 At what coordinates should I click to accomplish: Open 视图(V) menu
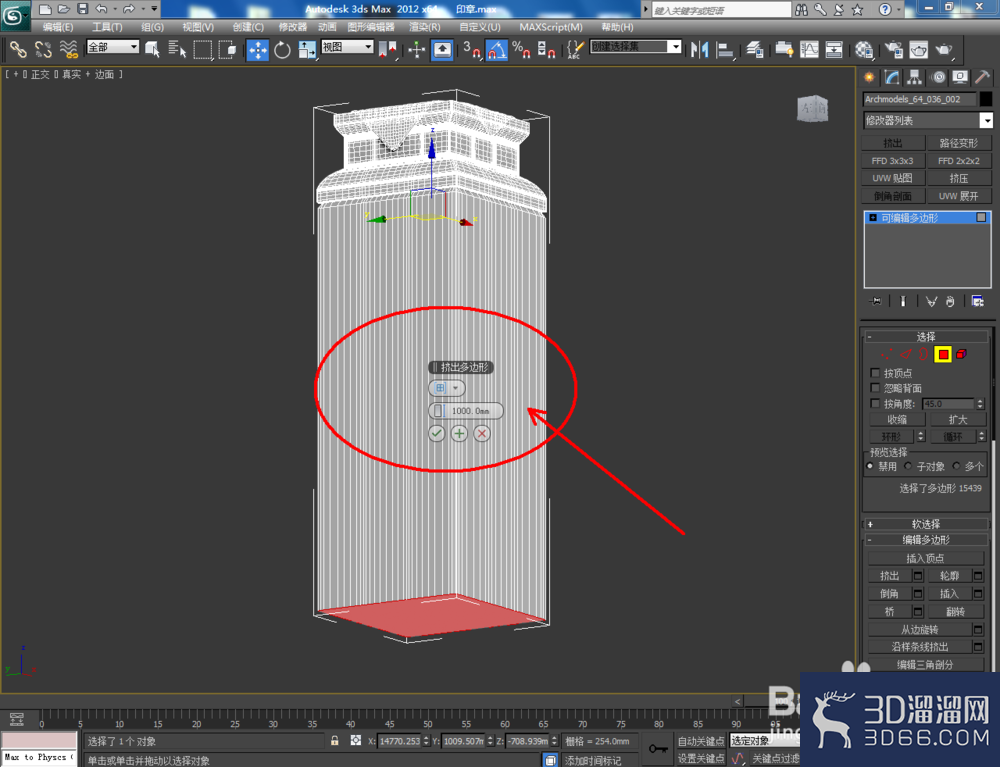click(x=198, y=27)
